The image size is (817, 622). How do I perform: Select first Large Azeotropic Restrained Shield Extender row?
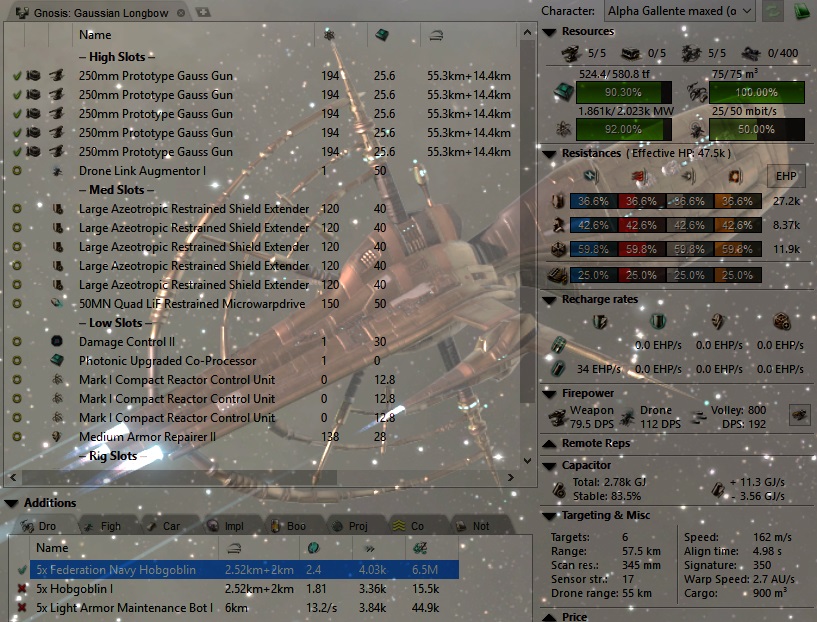coord(263,209)
